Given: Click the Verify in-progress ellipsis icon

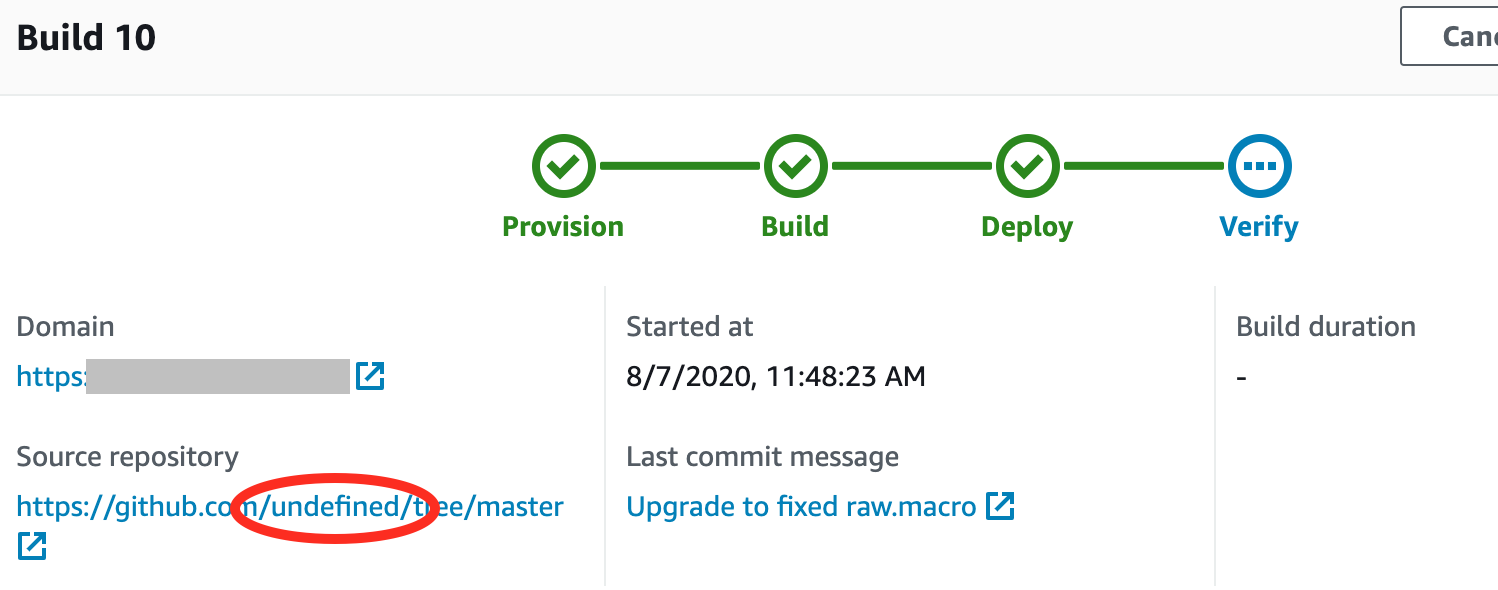Looking at the screenshot, I should pyautogui.click(x=1259, y=165).
